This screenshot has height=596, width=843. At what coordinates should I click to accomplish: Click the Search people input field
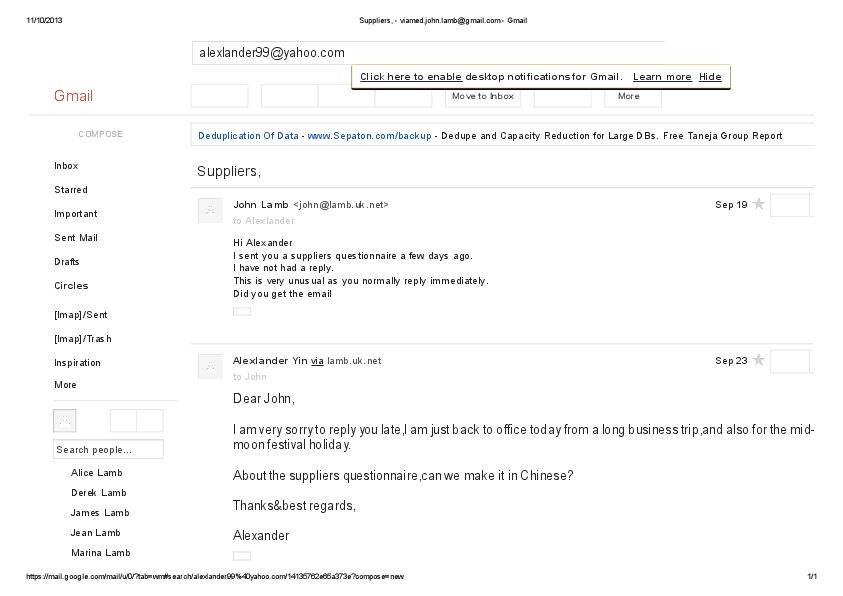tap(108, 450)
